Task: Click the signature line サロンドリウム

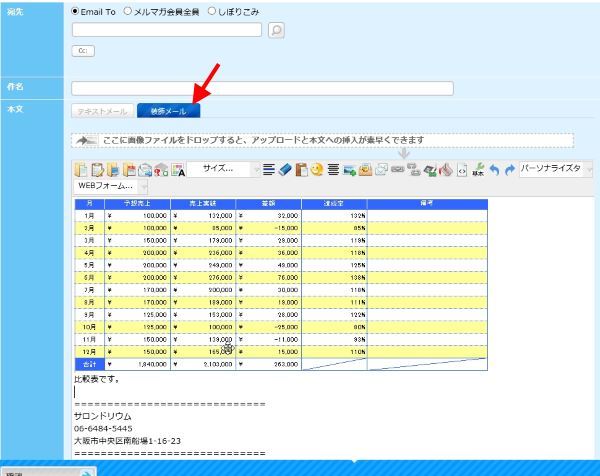Action: pos(103,416)
